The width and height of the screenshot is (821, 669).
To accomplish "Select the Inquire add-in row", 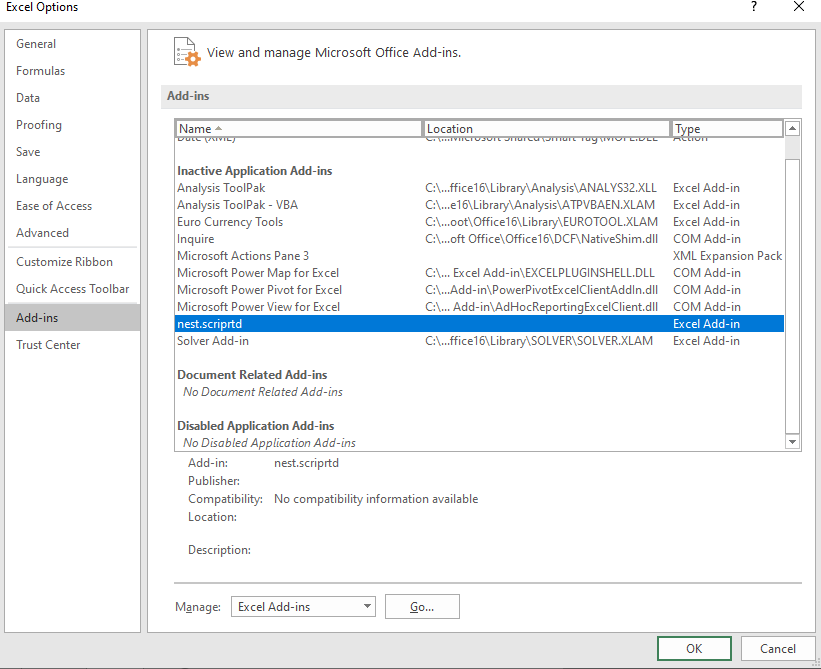I will click(480, 239).
